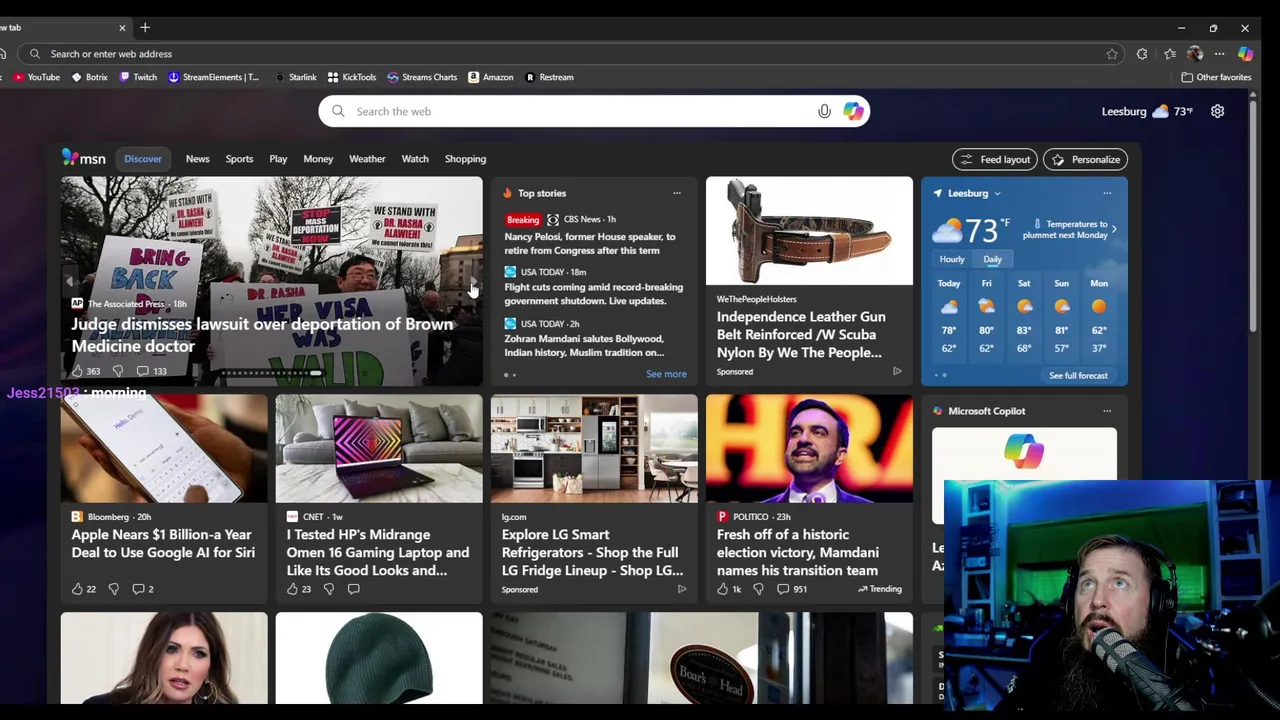This screenshot has height=720, width=1280.
Task: Open the Feed layout button
Action: pyautogui.click(x=996, y=159)
